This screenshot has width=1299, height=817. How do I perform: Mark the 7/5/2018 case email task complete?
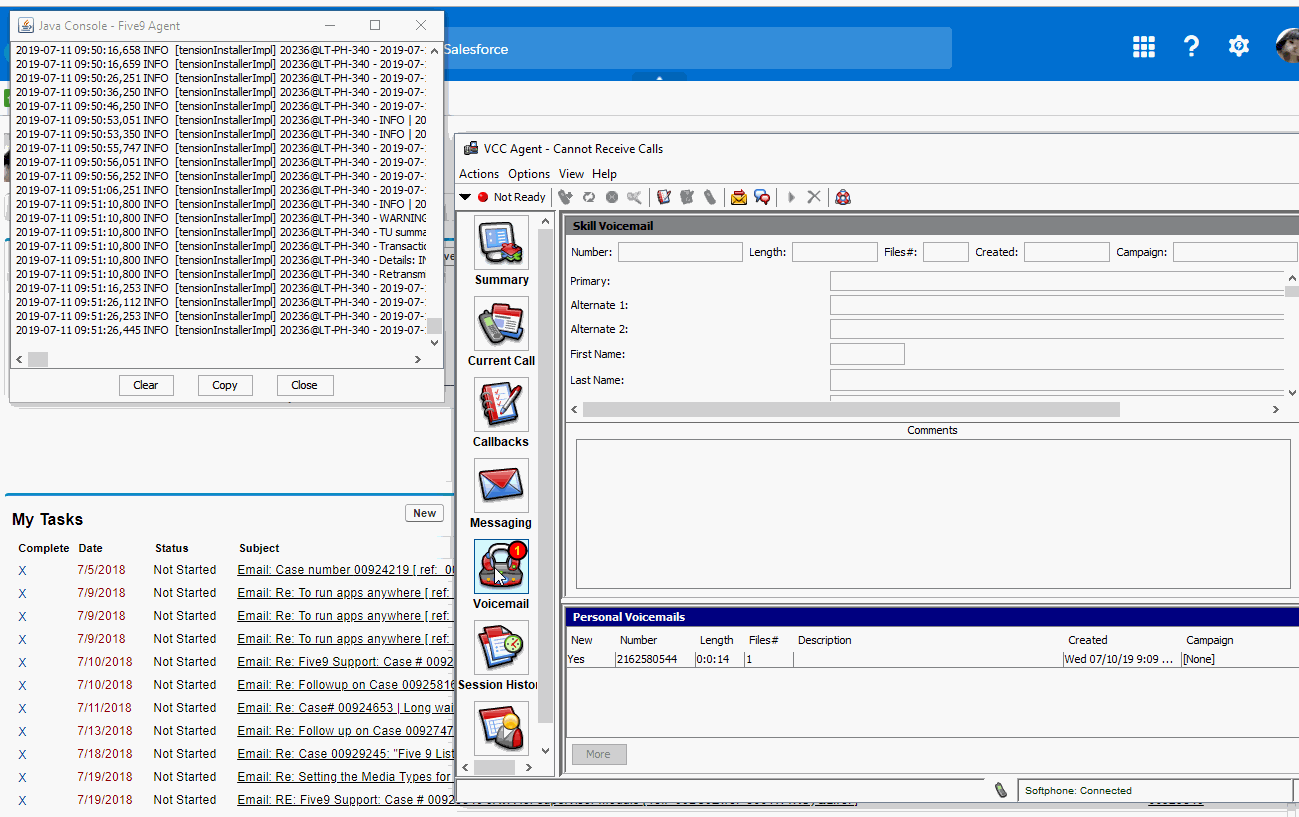click(23, 569)
